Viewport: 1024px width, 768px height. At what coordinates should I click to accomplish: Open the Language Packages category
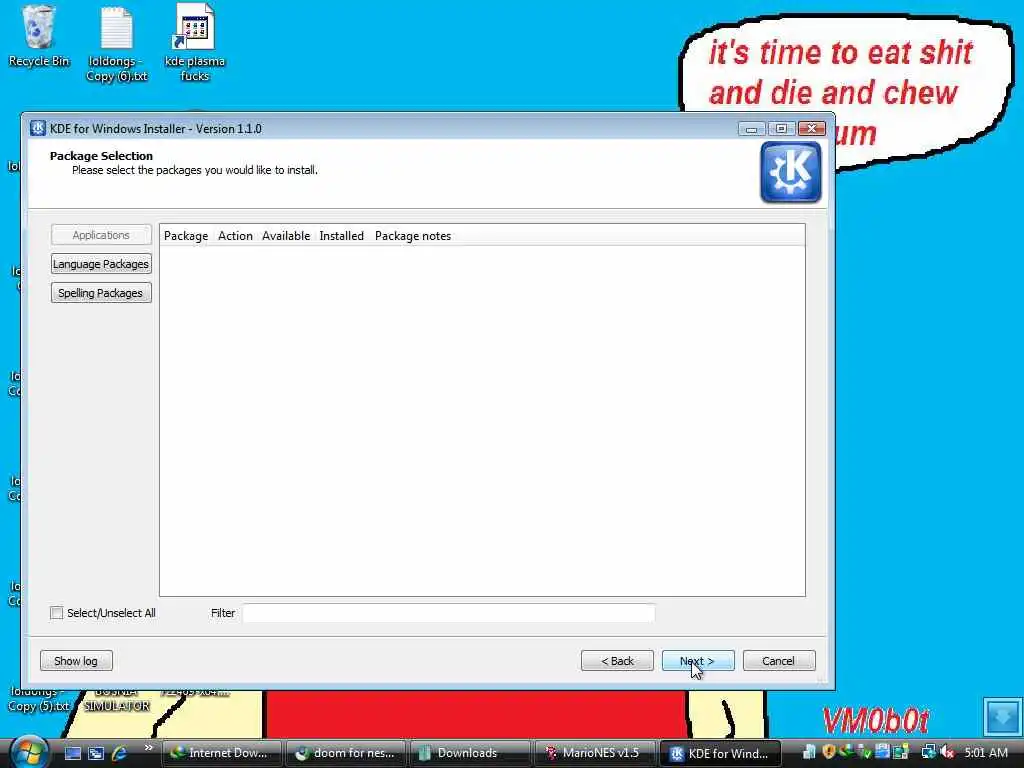[x=101, y=264]
